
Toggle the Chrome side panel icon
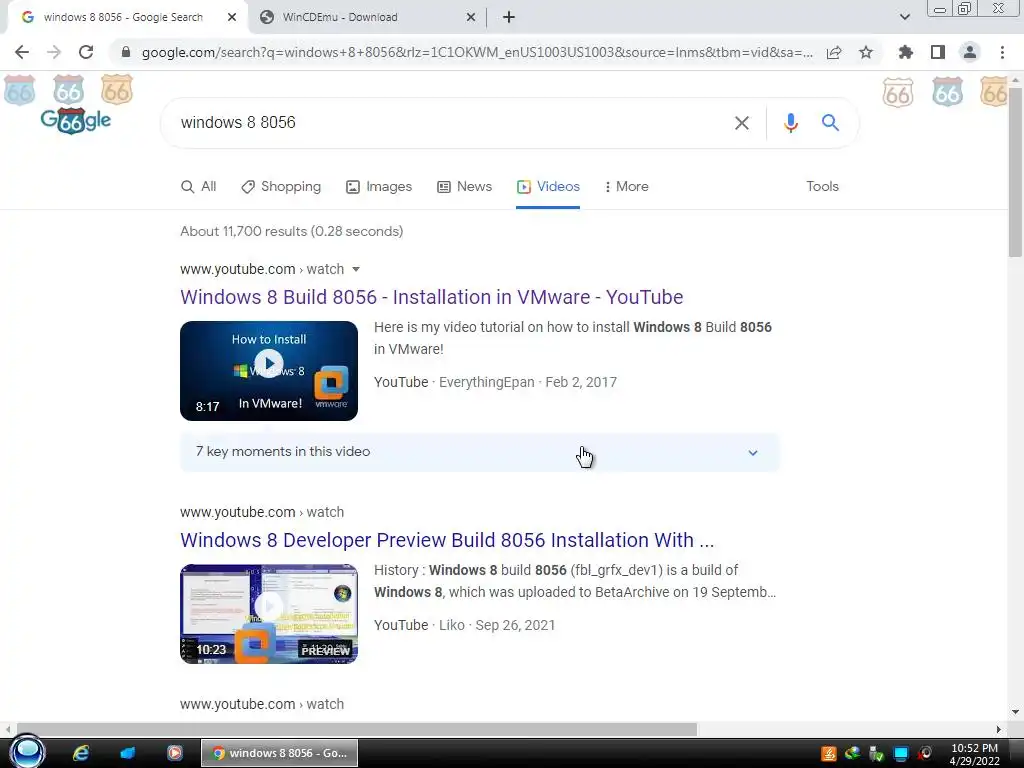coord(938,52)
